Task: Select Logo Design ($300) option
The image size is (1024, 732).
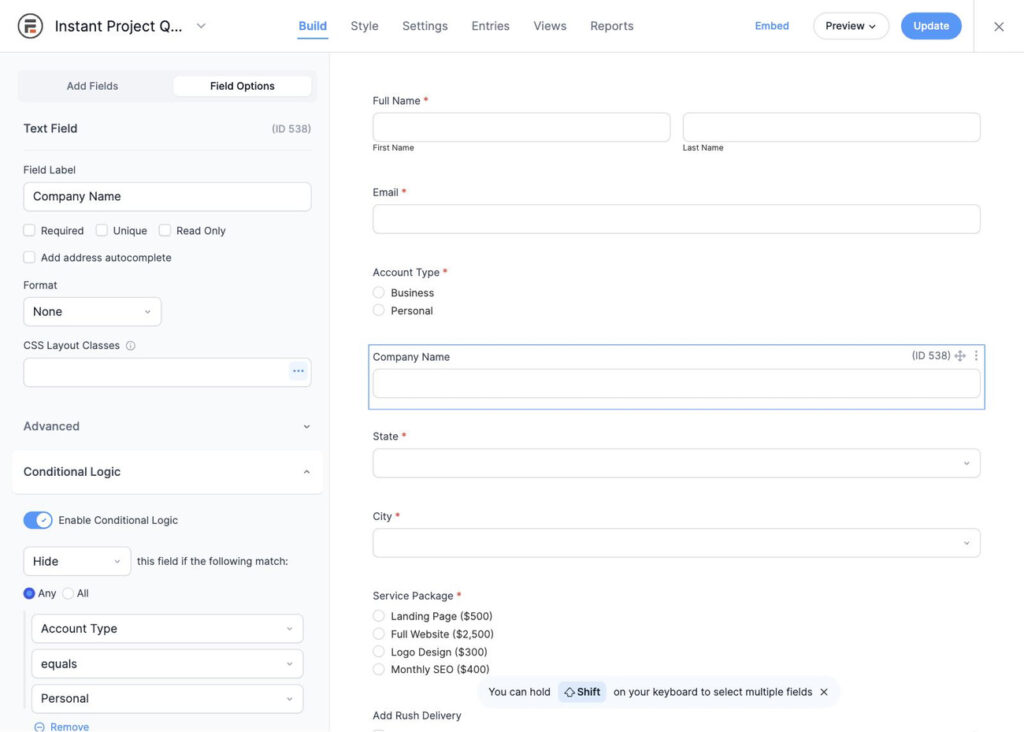Action: 379,652
